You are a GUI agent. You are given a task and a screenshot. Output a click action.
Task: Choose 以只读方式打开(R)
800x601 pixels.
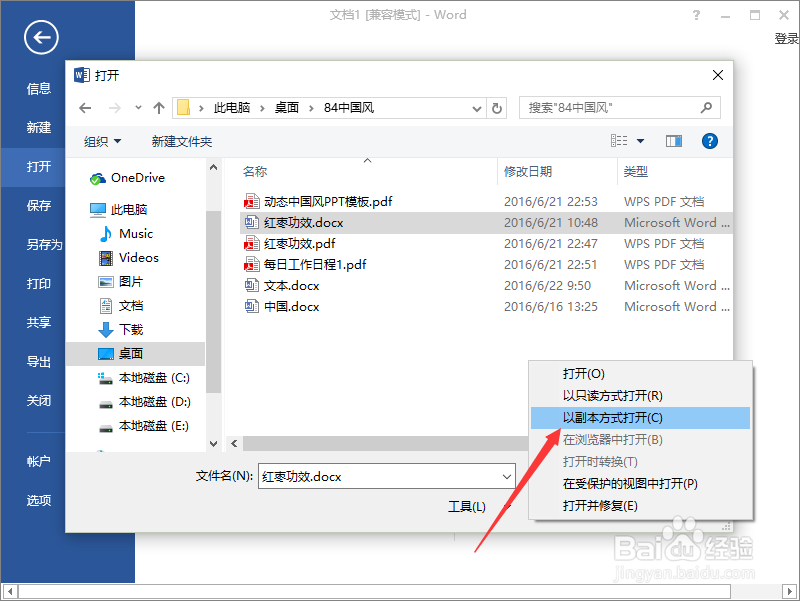click(x=640, y=396)
